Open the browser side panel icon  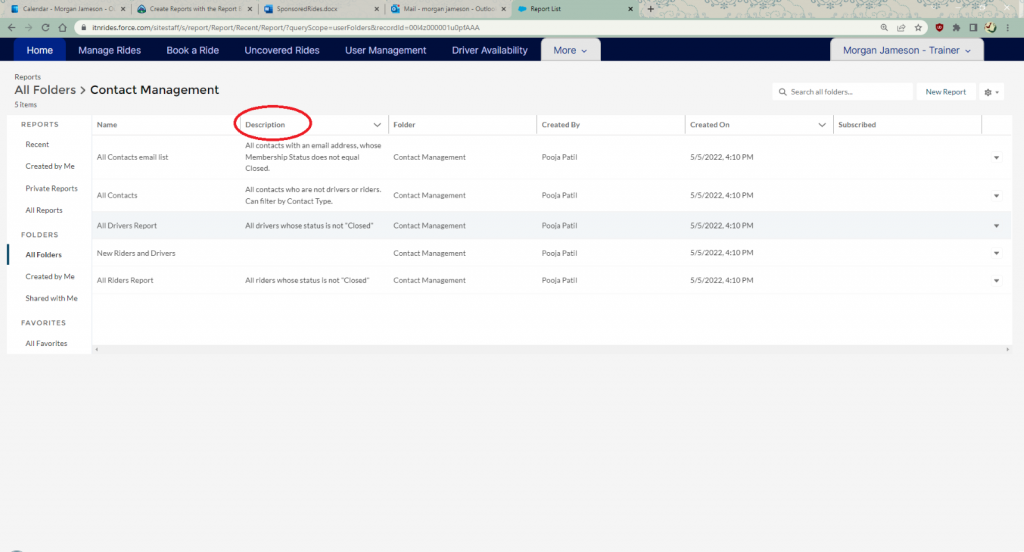[974, 28]
